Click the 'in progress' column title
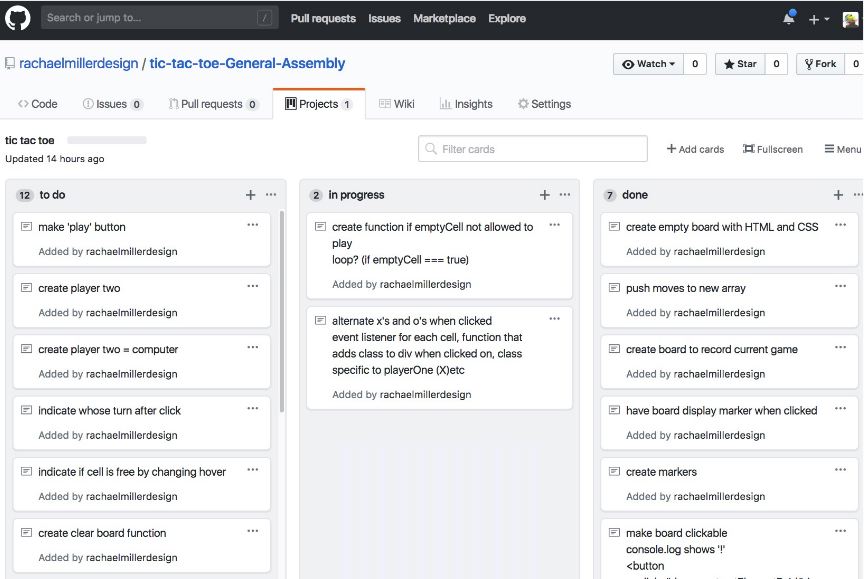Screen dimensions: 864x579 [356, 194]
